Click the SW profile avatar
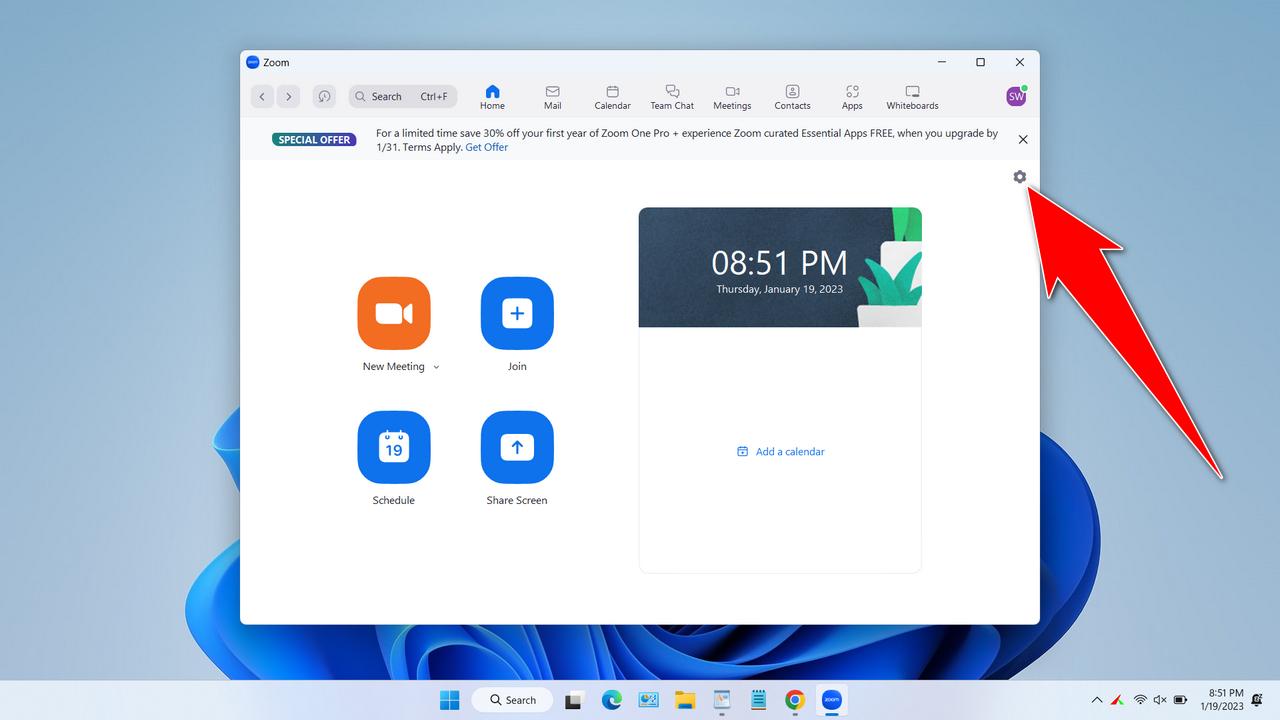Viewport: 1280px width, 720px height. [x=1016, y=96]
